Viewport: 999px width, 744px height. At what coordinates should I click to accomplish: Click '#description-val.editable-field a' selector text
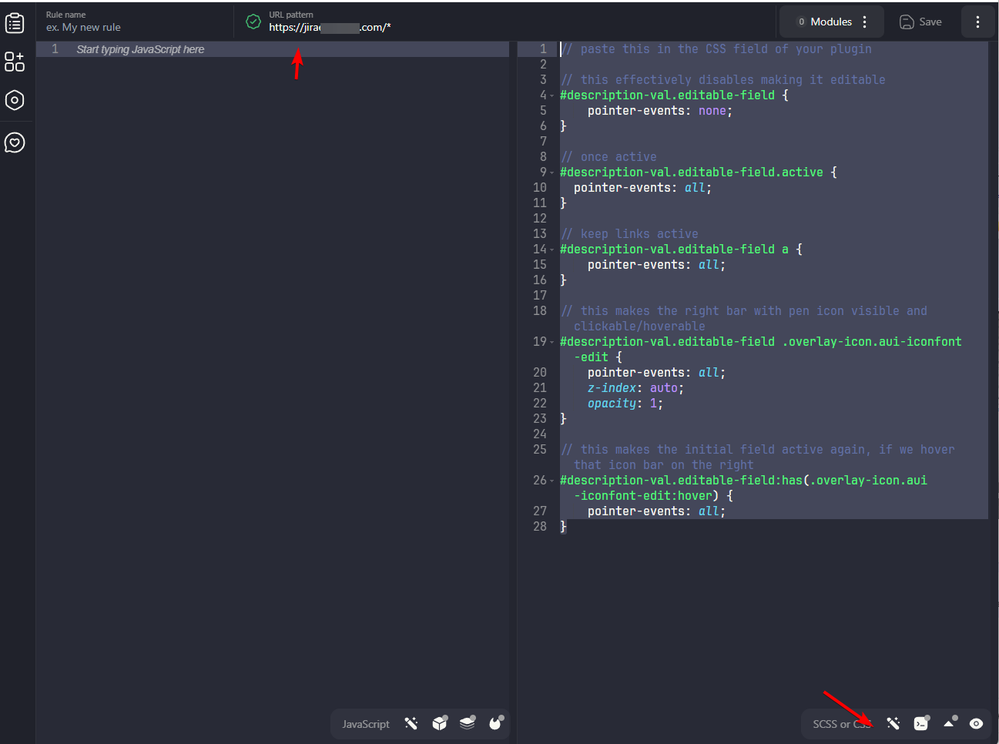(674, 249)
